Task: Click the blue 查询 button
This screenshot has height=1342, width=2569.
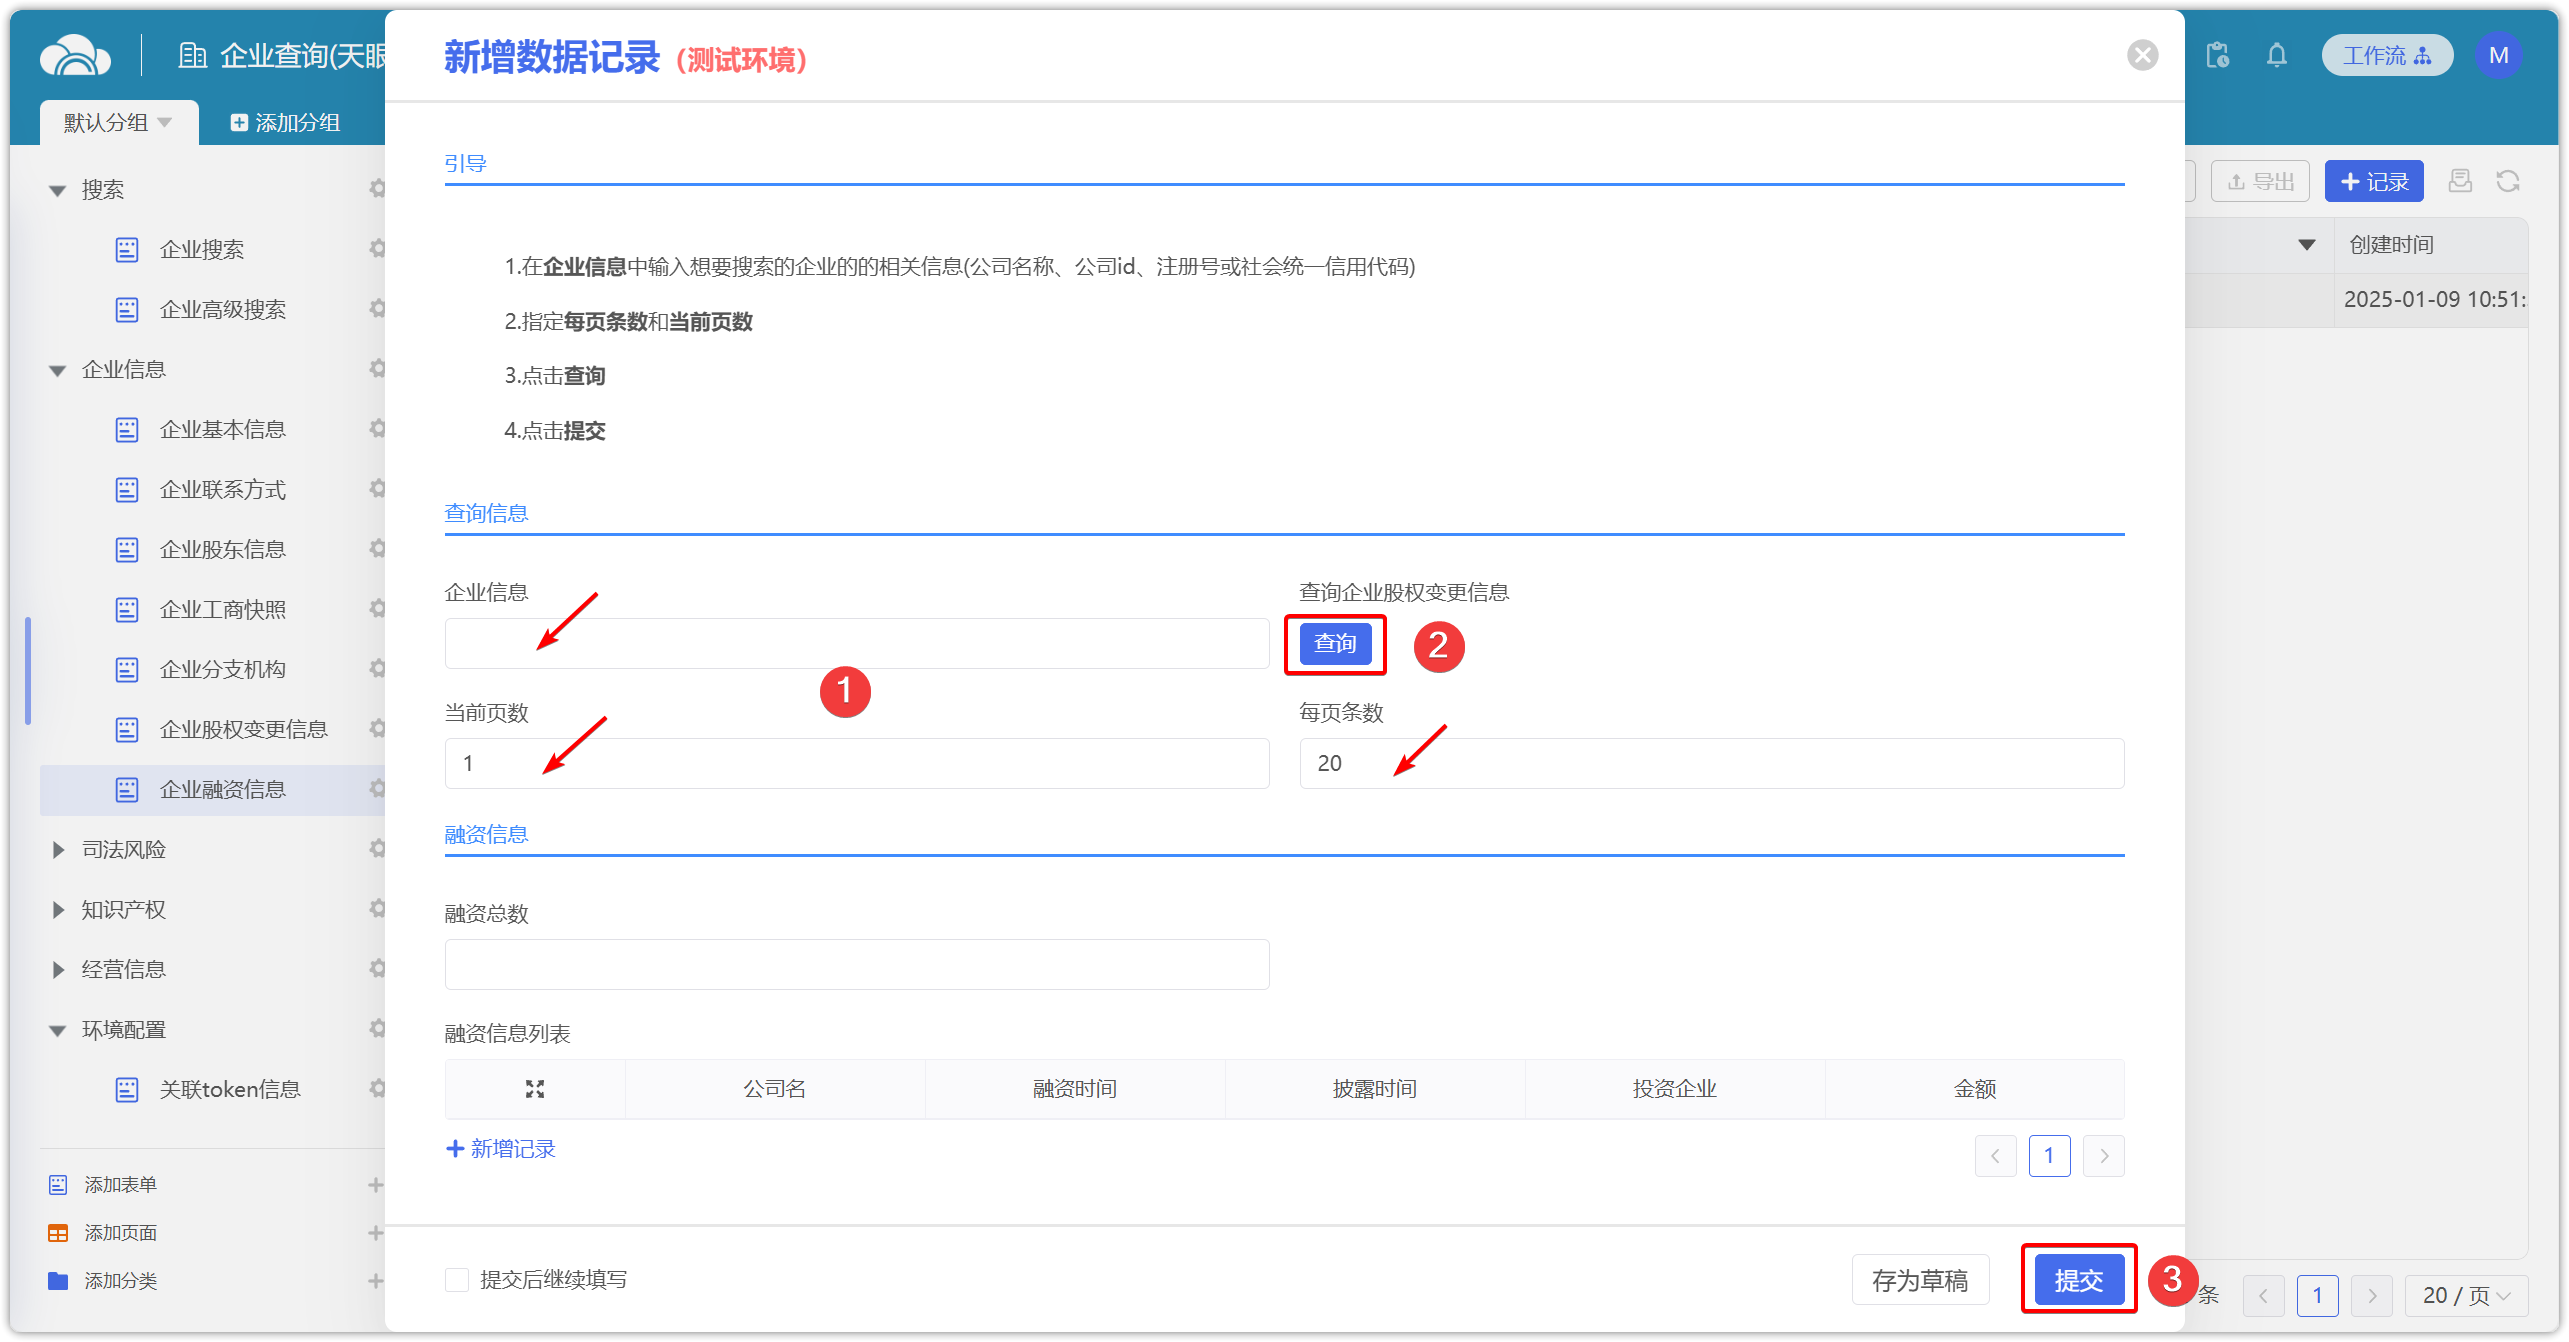Action: coord(1335,644)
